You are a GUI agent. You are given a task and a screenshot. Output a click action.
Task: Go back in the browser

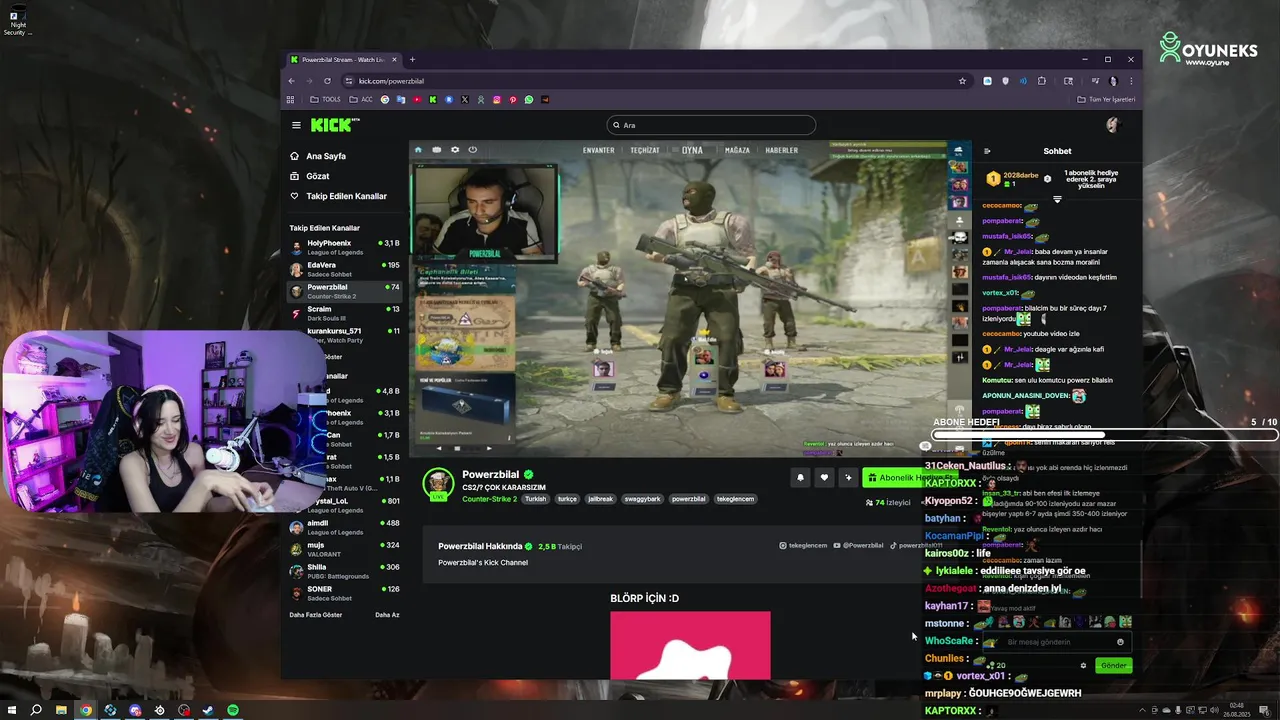(292, 81)
